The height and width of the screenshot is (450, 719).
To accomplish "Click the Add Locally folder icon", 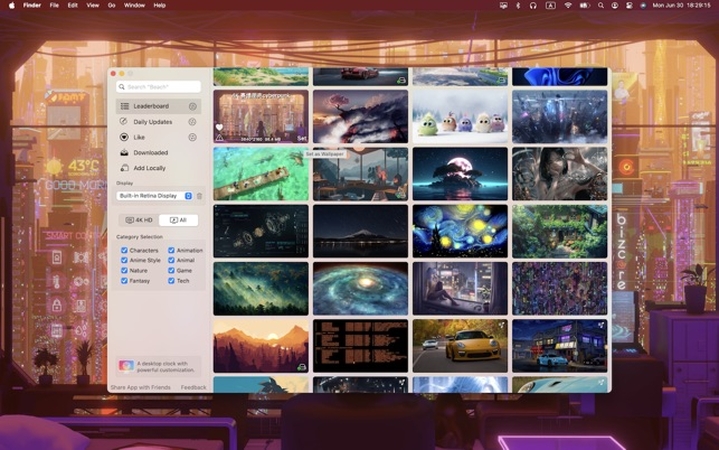I will (125, 168).
